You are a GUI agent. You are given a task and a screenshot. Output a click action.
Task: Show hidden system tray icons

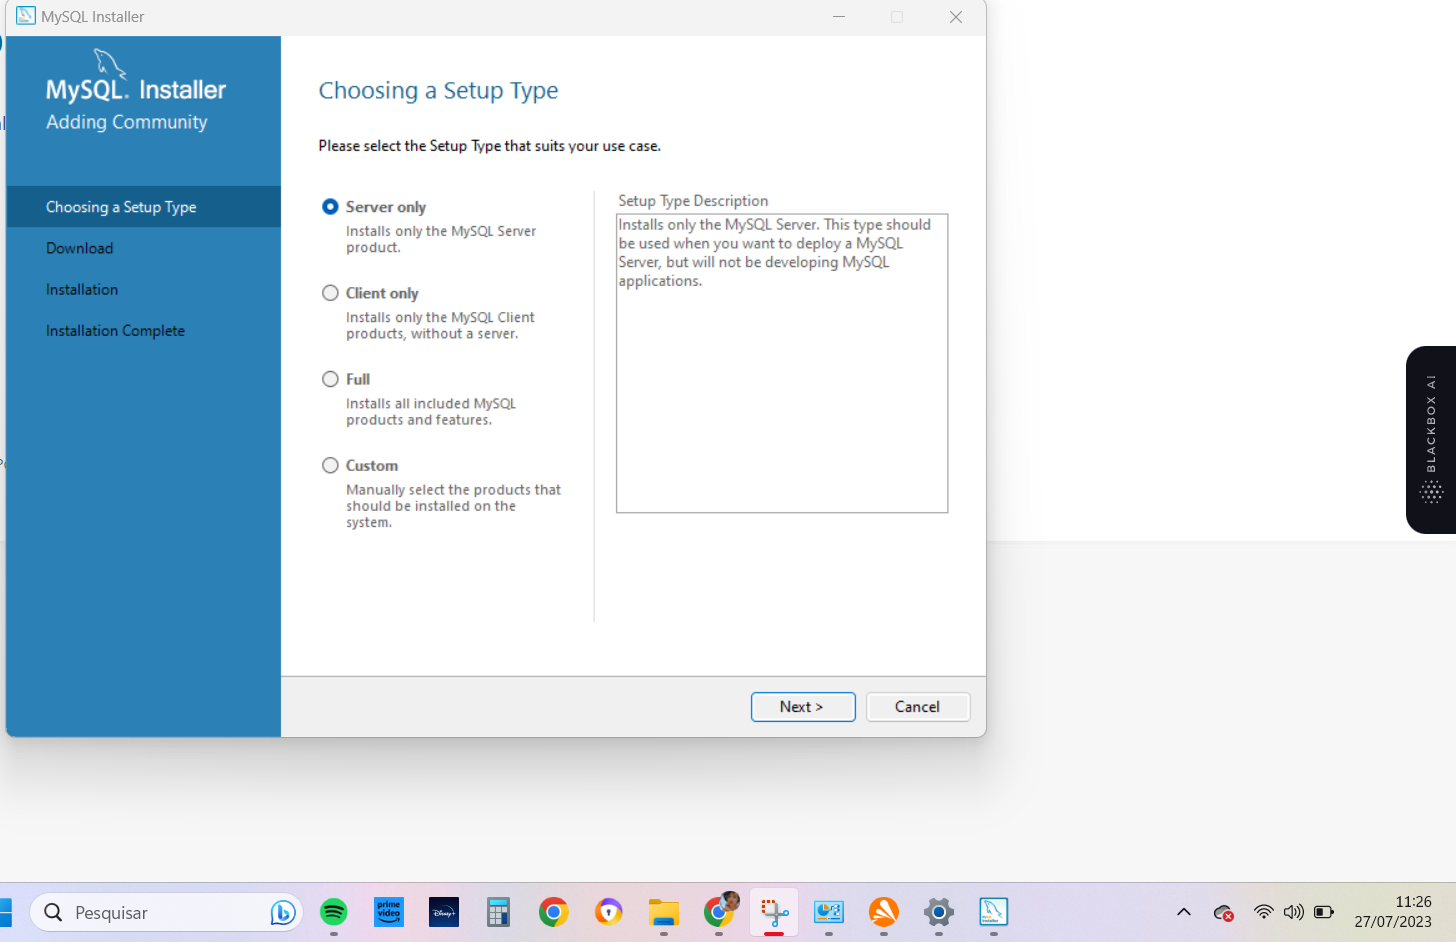pos(1184,912)
